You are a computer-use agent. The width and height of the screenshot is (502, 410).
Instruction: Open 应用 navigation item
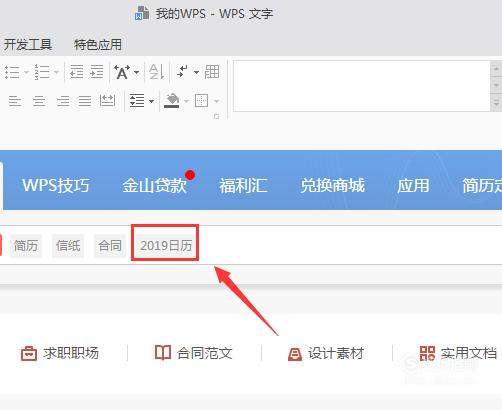point(413,185)
